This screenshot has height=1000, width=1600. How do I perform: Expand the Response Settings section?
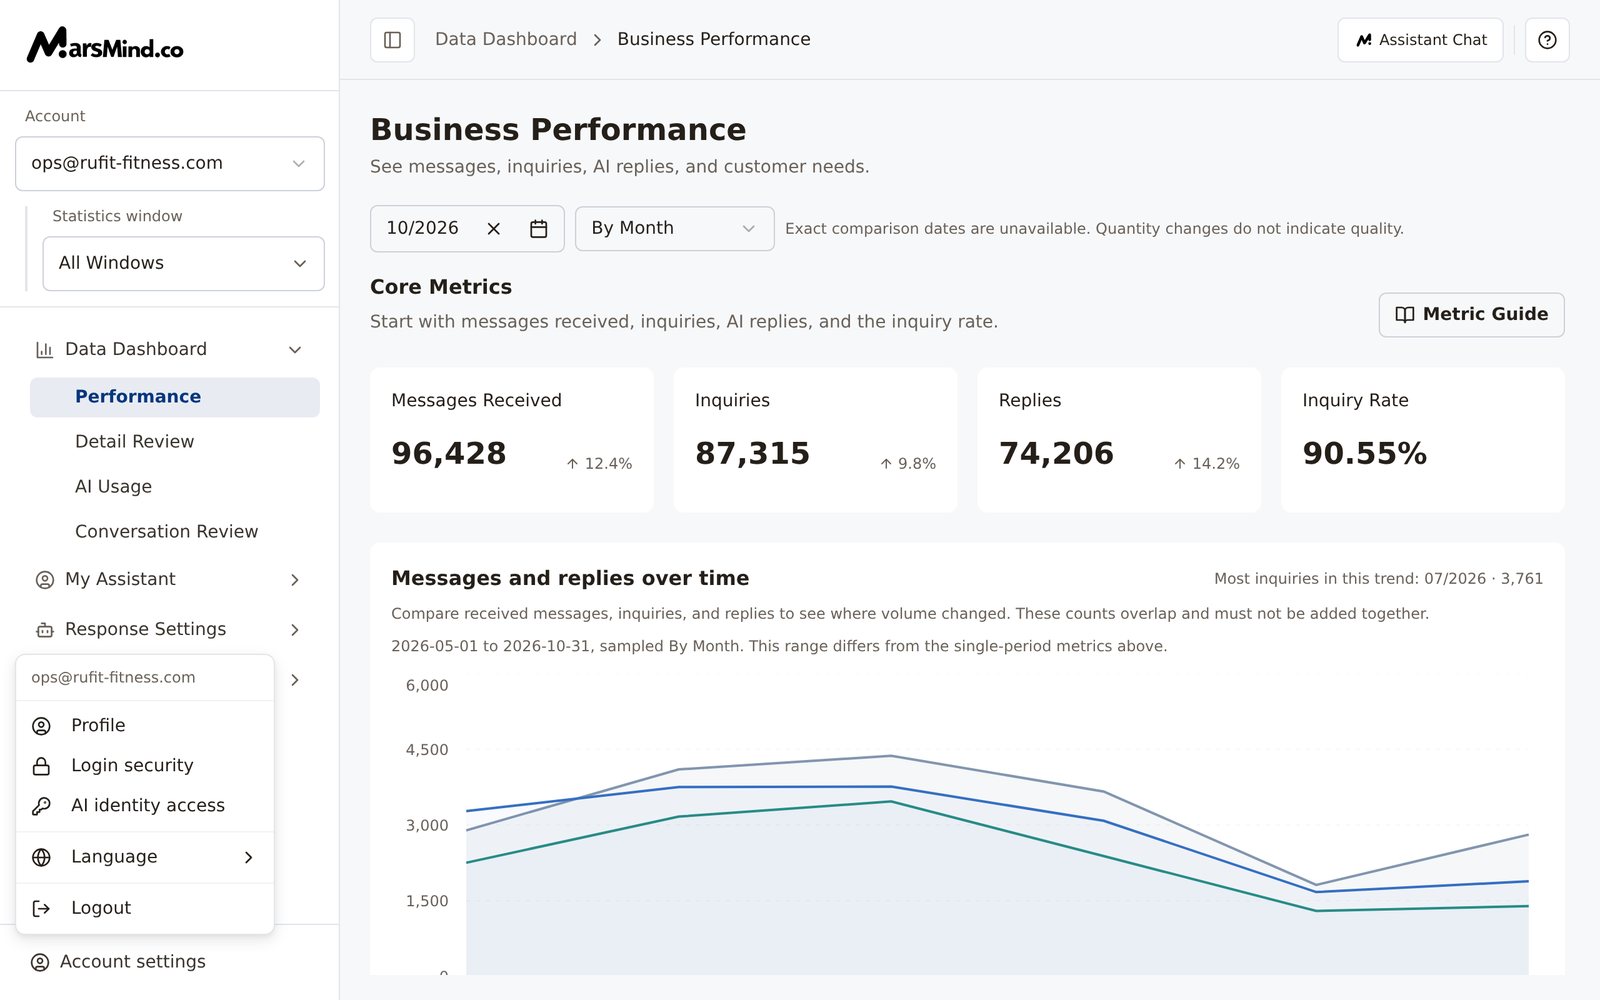[x=168, y=630]
